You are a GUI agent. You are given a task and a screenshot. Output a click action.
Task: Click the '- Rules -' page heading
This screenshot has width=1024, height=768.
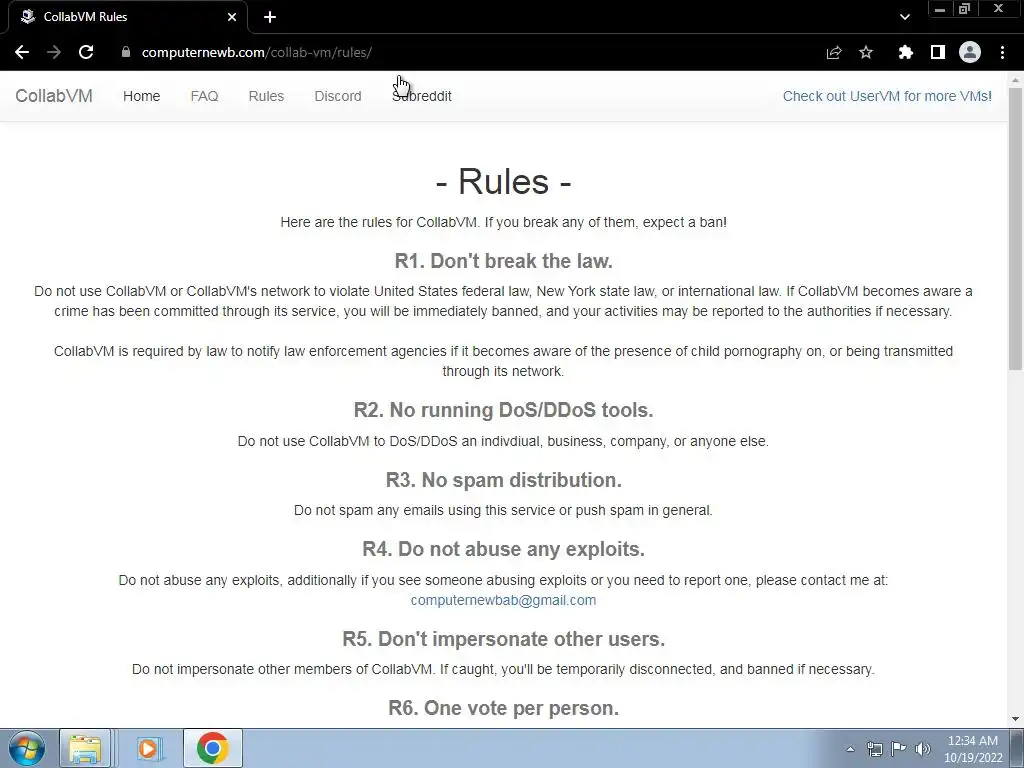coord(504,181)
